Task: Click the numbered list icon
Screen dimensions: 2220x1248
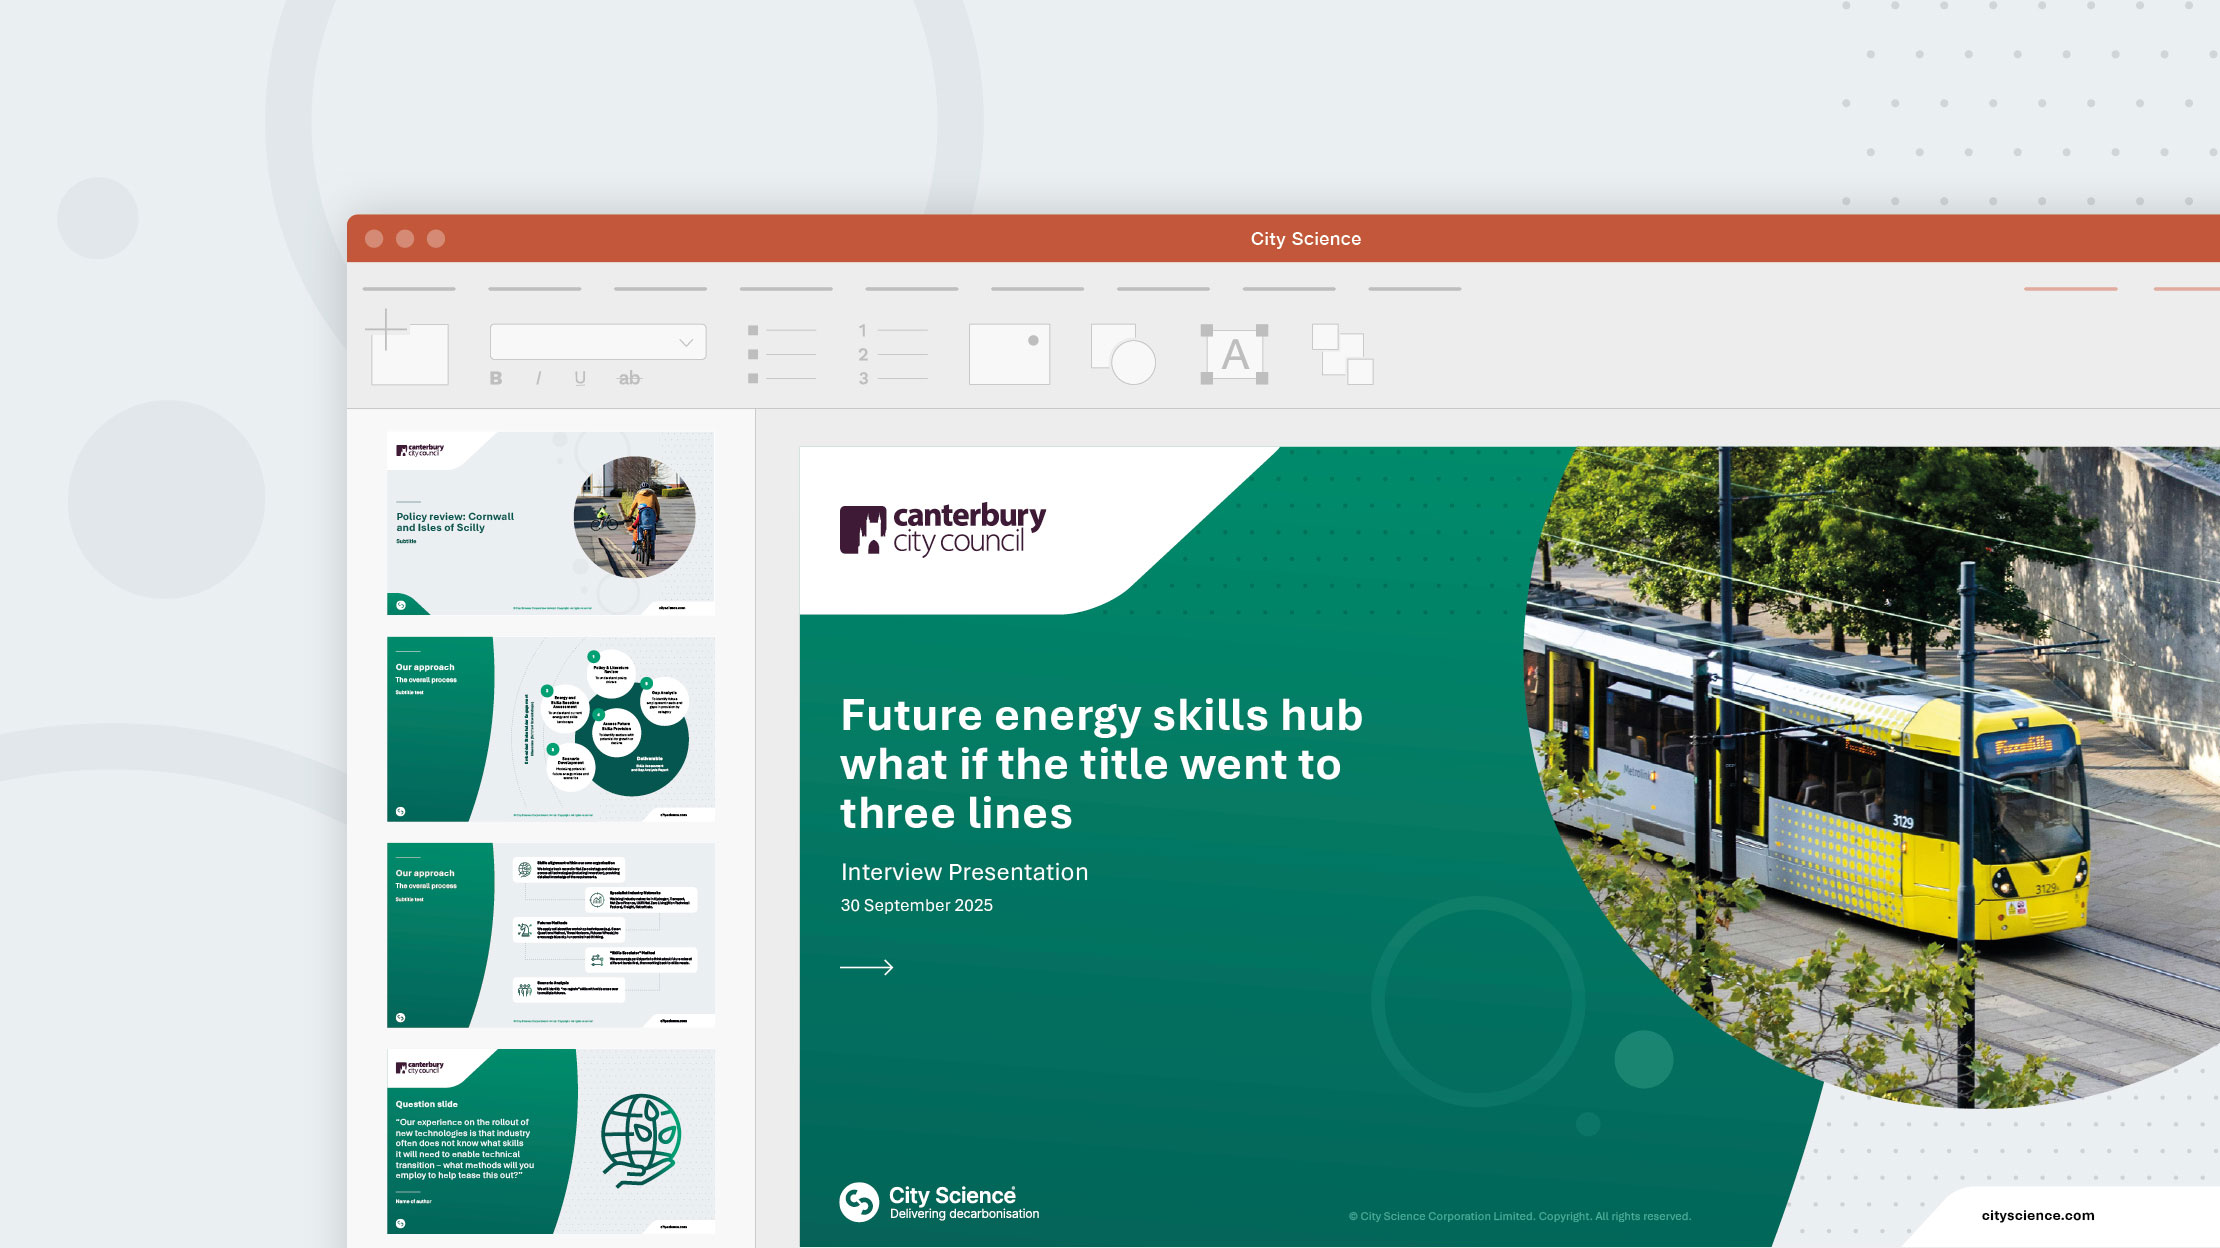Action: 892,354
